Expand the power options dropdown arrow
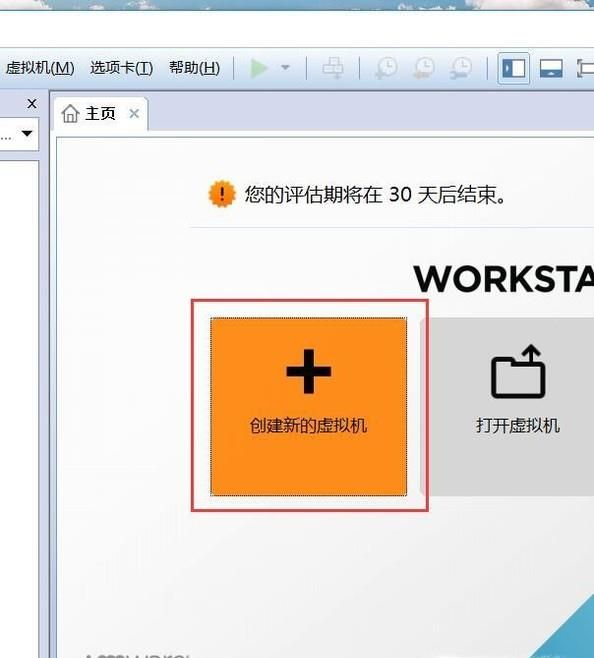Screen dimensions: 594x658 pos(285,68)
